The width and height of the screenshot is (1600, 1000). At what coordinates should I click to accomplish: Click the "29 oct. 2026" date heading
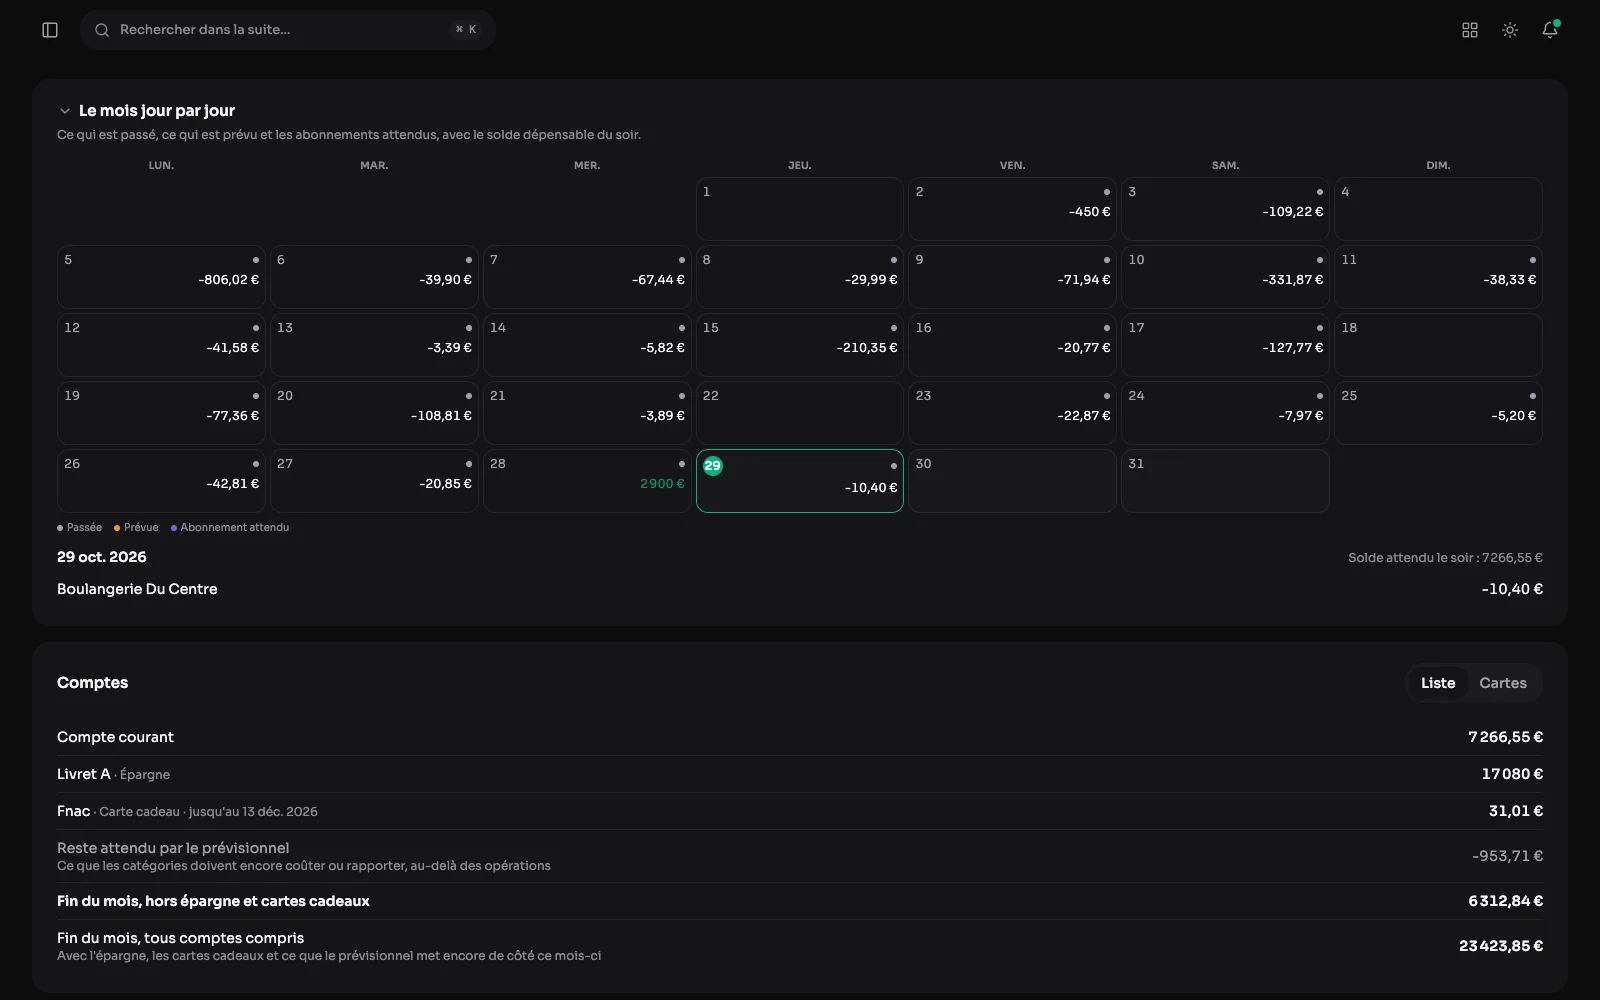pos(102,557)
